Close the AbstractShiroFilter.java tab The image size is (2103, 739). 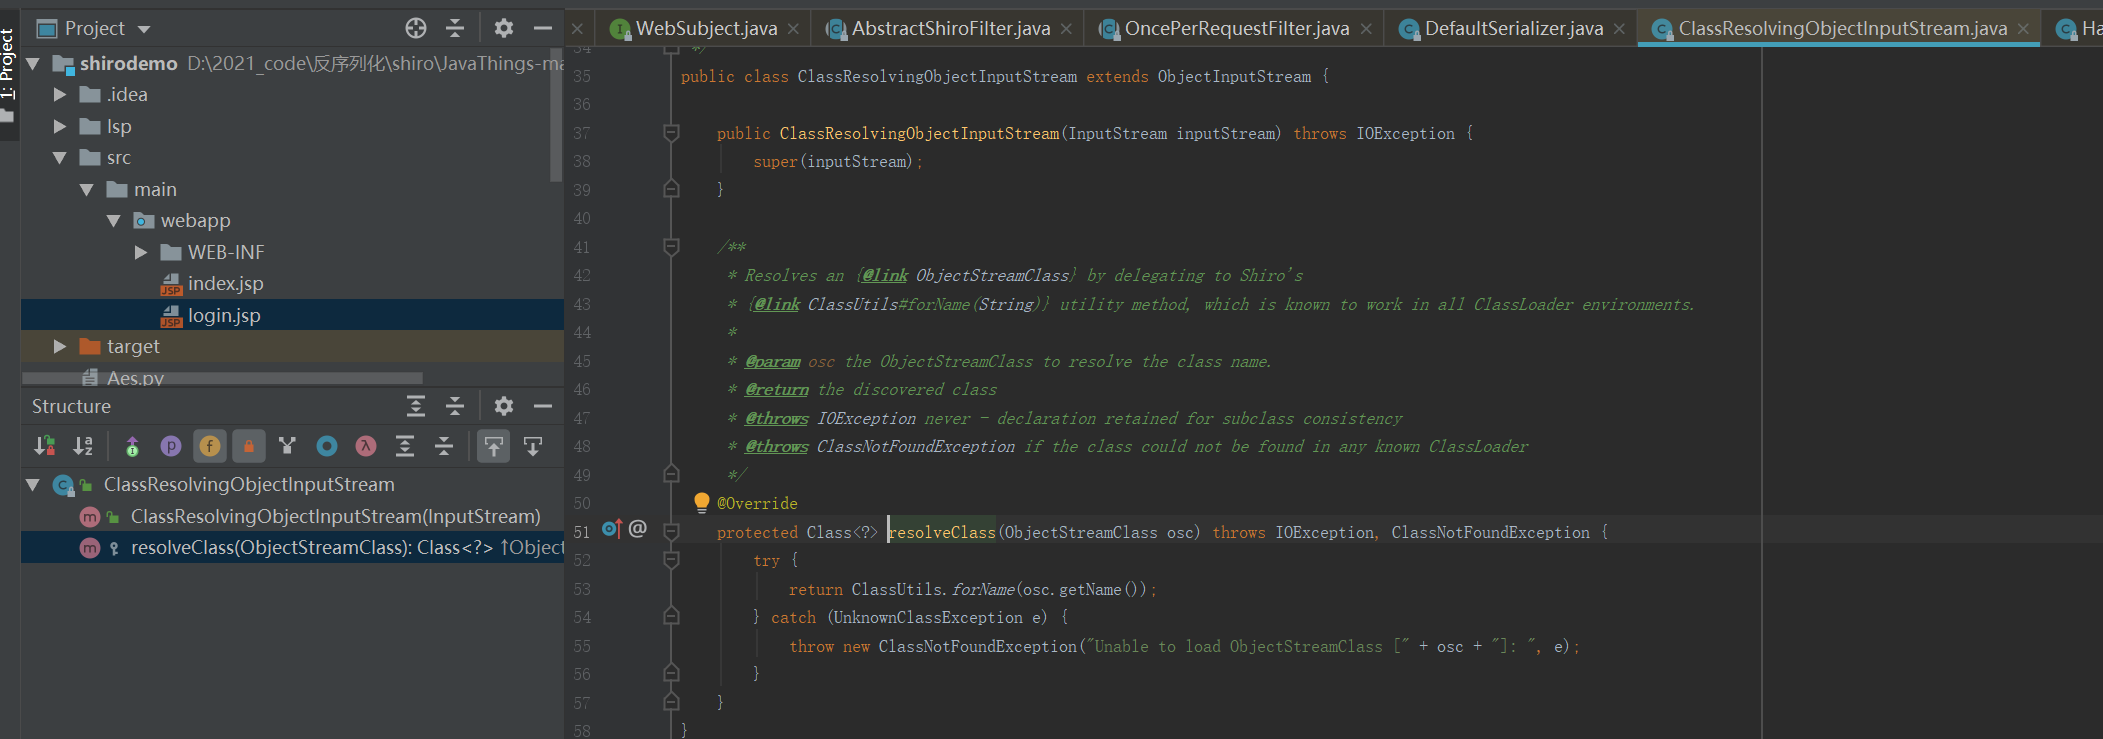[1067, 29]
